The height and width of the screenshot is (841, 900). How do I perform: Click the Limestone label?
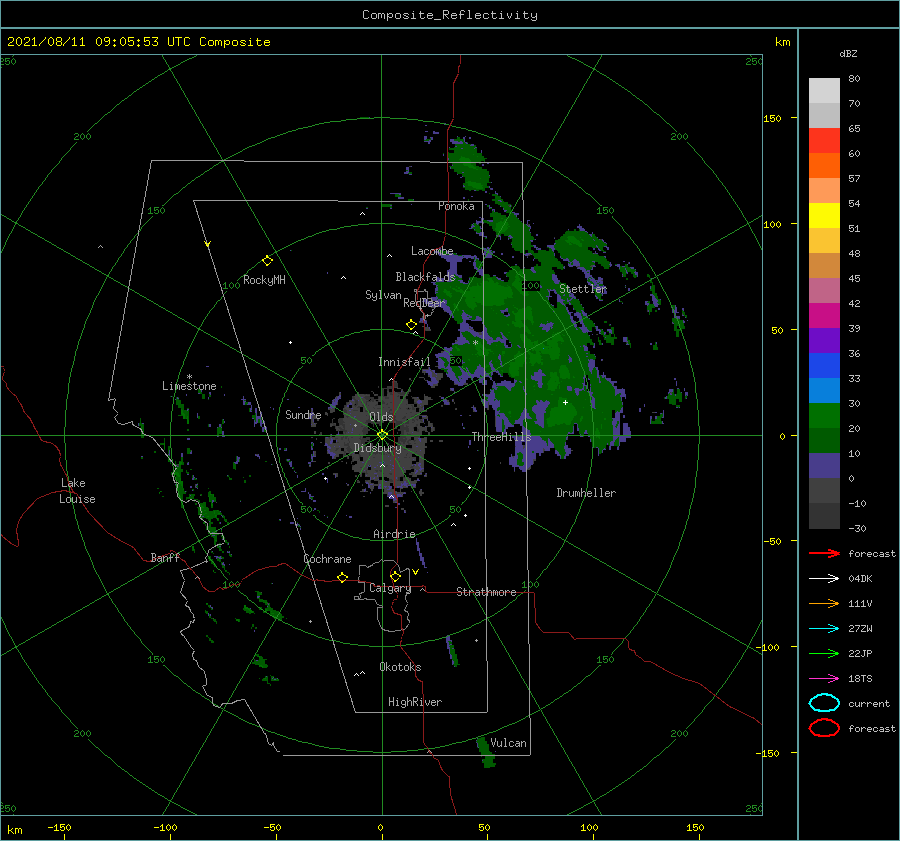click(x=189, y=386)
